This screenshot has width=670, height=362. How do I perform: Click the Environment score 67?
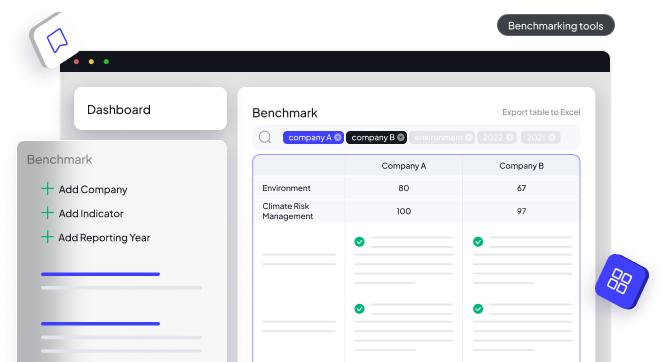pos(521,188)
